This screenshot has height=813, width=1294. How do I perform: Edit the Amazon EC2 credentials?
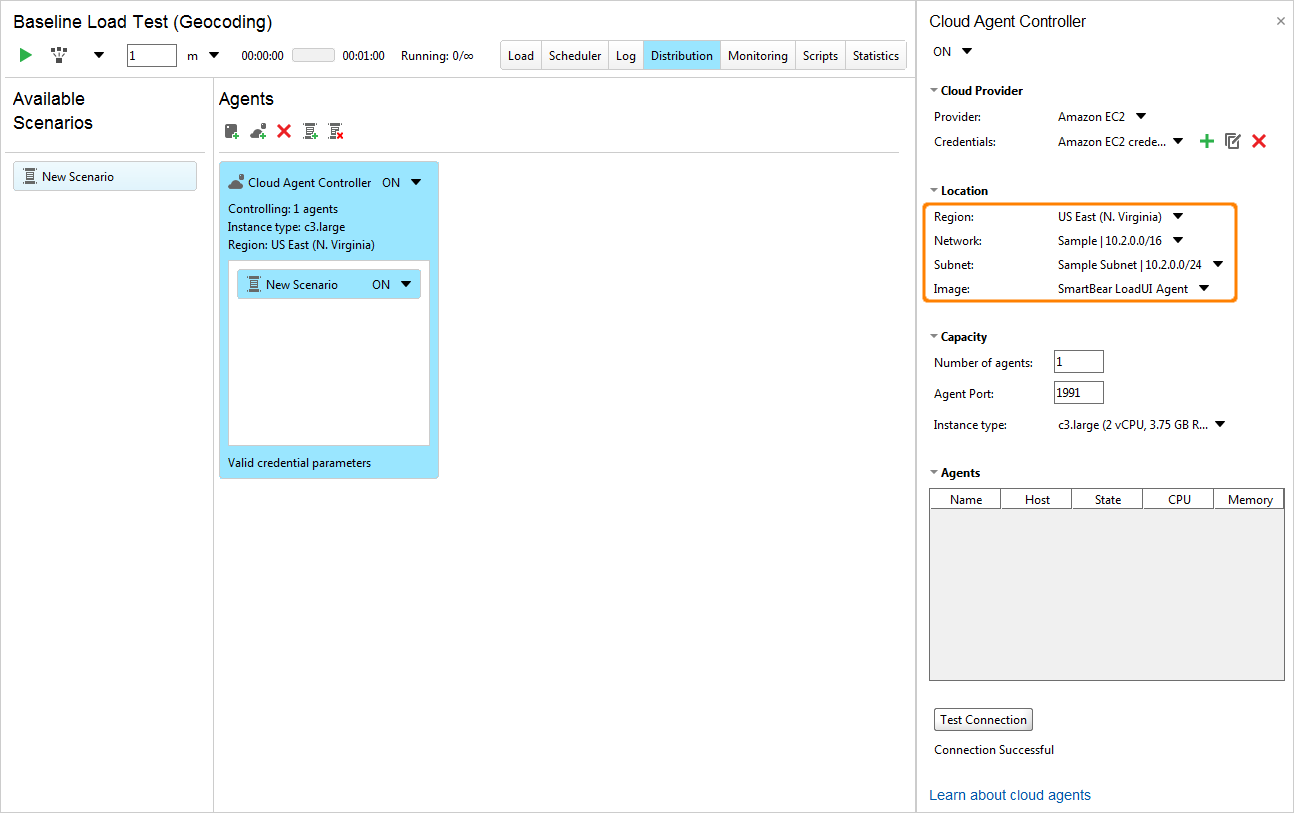coord(1232,141)
